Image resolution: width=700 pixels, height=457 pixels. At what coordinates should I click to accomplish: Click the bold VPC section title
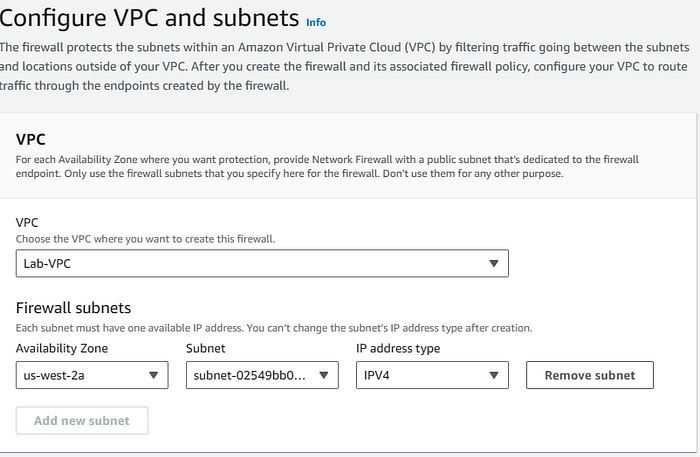coord(32,140)
